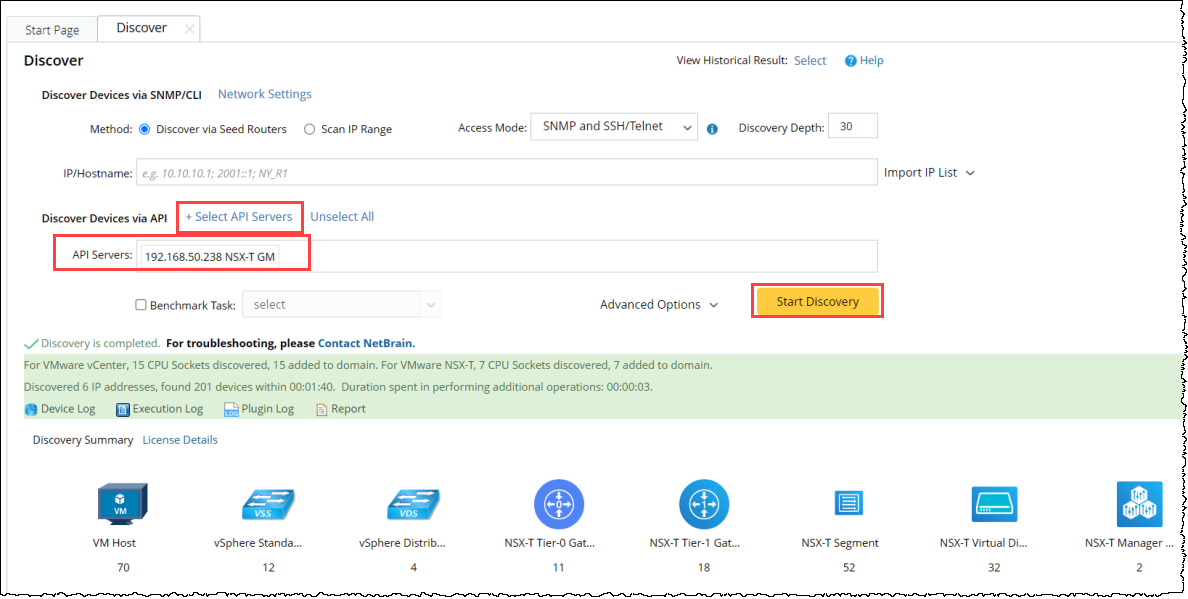
Task: Expand Advanced Options
Action: pos(659,305)
